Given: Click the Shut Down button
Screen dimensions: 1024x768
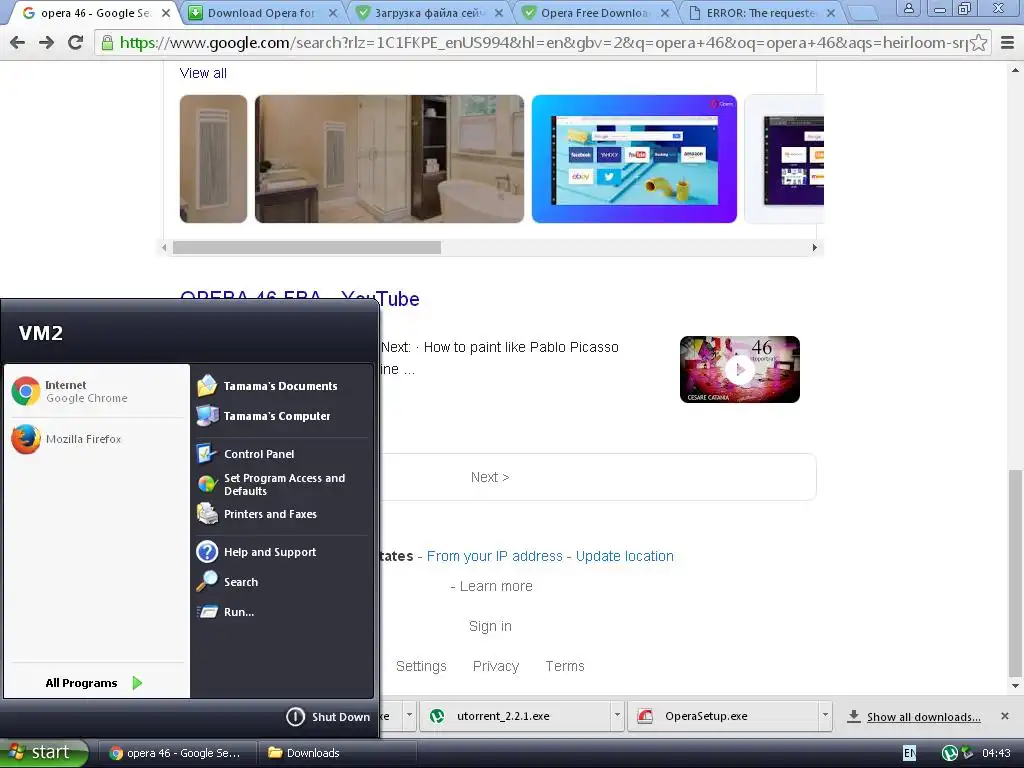Looking at the screenshot, I should point(328,717).
